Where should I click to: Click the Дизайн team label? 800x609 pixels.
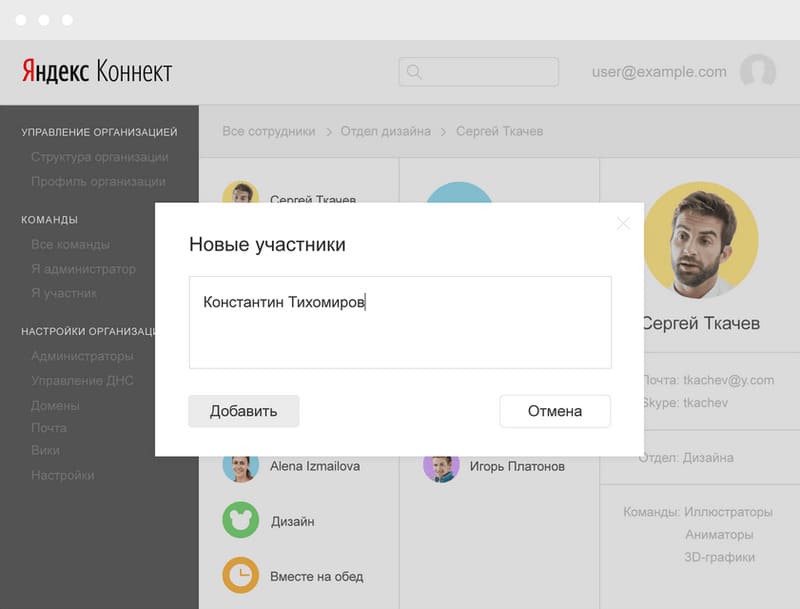[292, 522]
